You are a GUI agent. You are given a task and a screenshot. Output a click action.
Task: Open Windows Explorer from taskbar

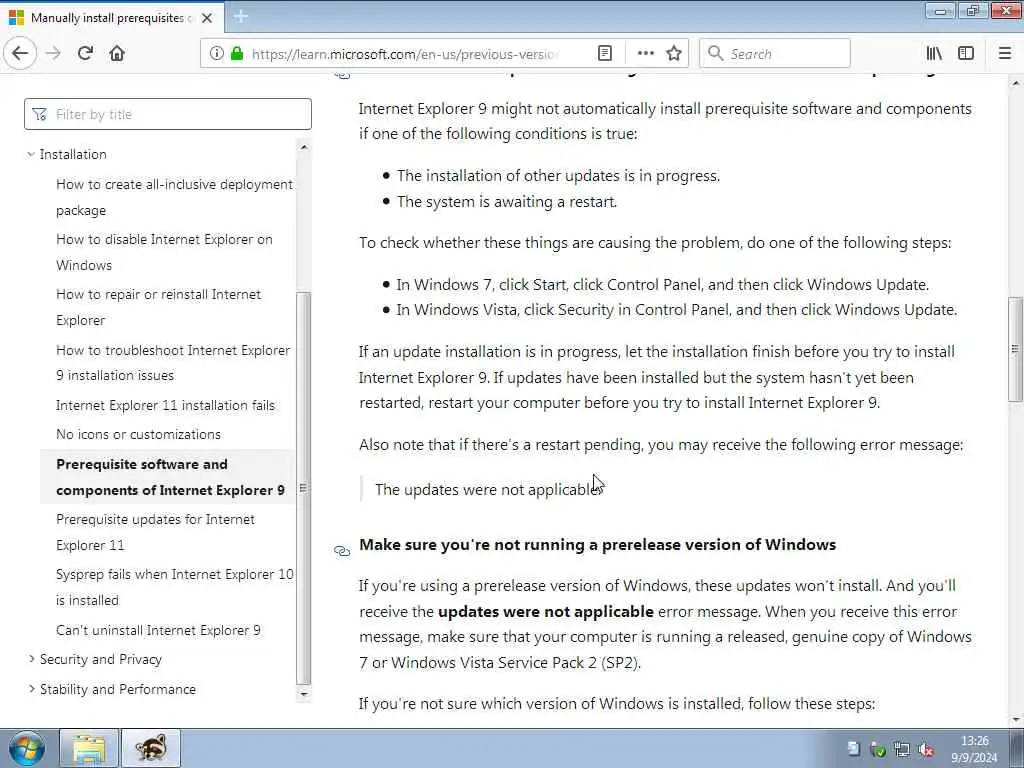point(89,748)
